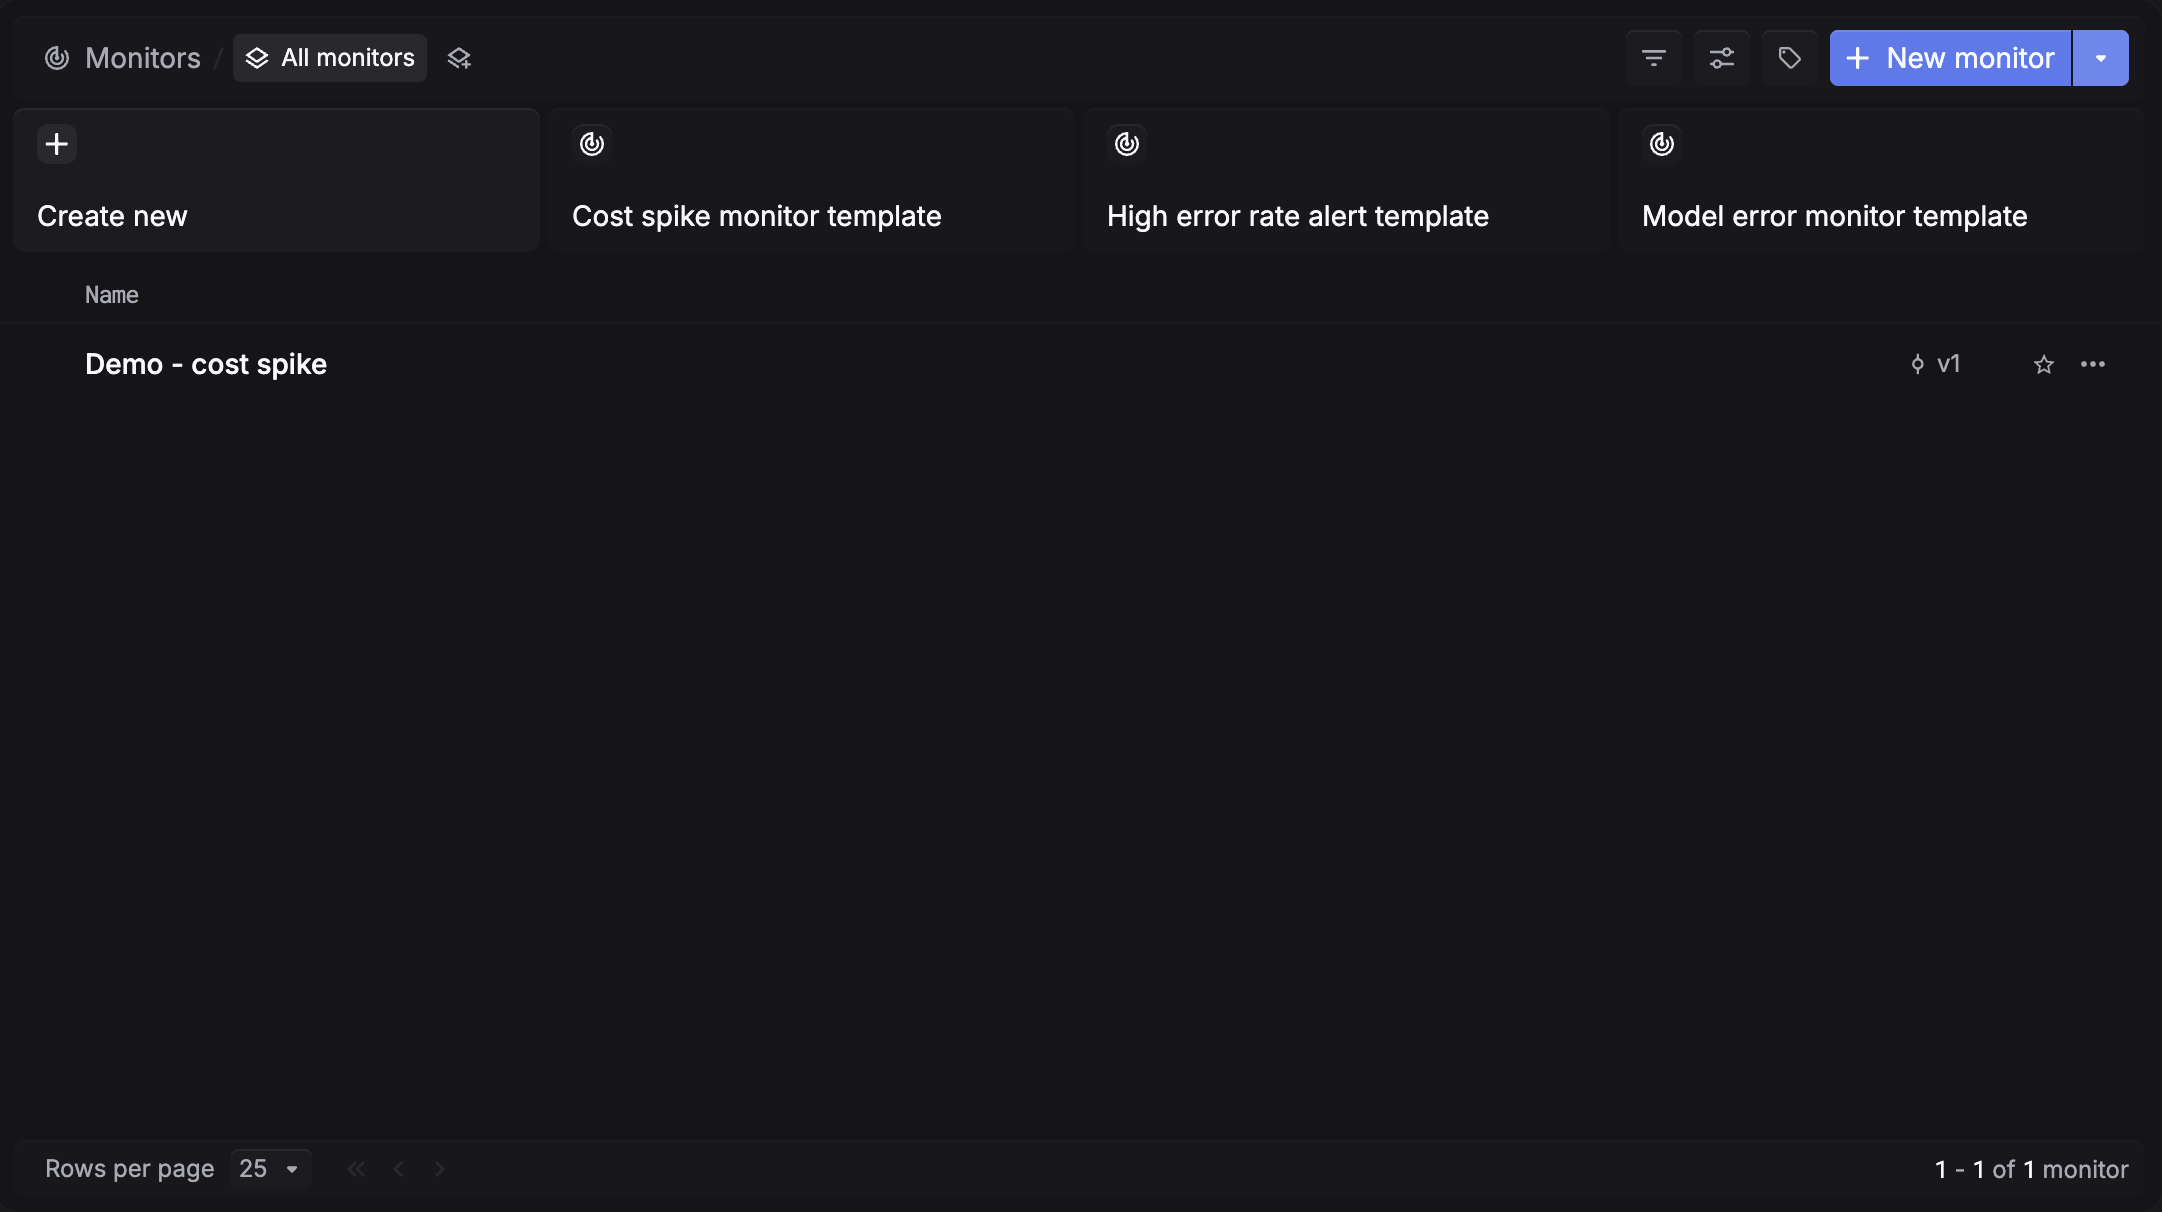Click the tag icon near New monitor

pyautogui.click(x=1789, y=57)
